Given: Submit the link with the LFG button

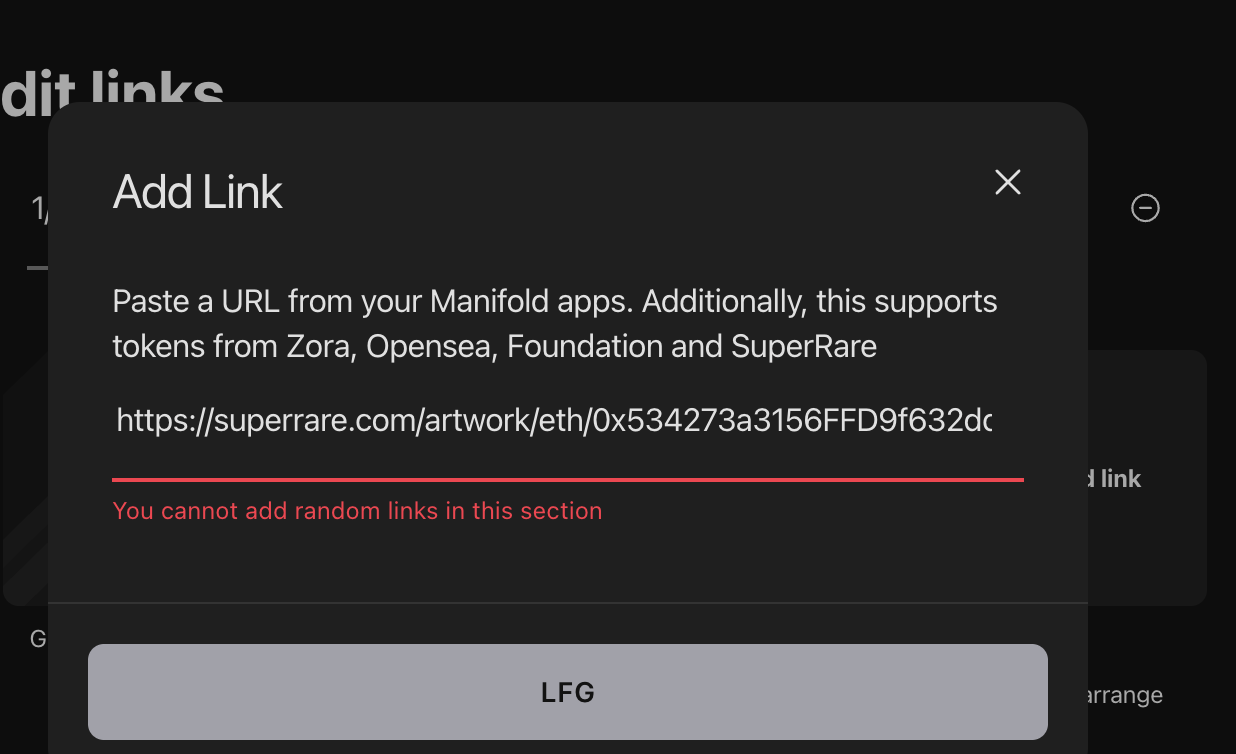Looking at the screenshot, I should [568, 692].
